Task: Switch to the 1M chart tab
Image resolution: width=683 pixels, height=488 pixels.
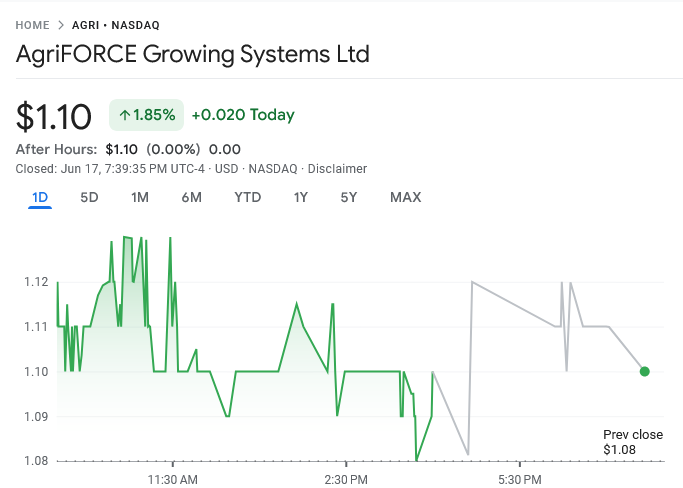Action: pyautogui.click(x=140, y=197)
